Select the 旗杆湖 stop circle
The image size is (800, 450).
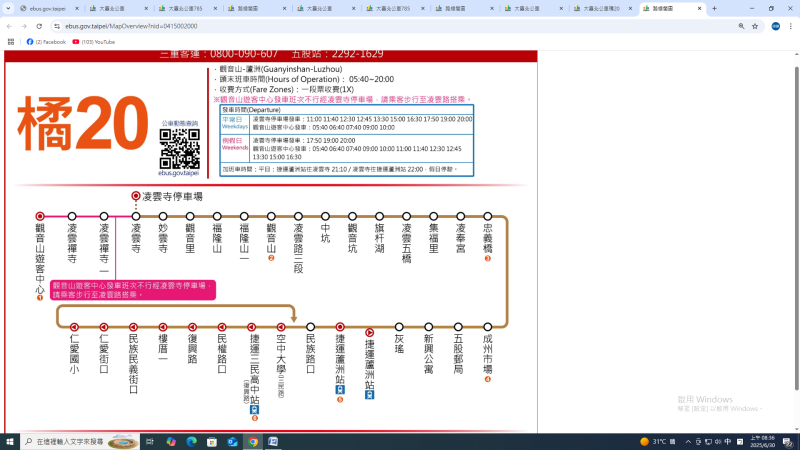point(379,216)
